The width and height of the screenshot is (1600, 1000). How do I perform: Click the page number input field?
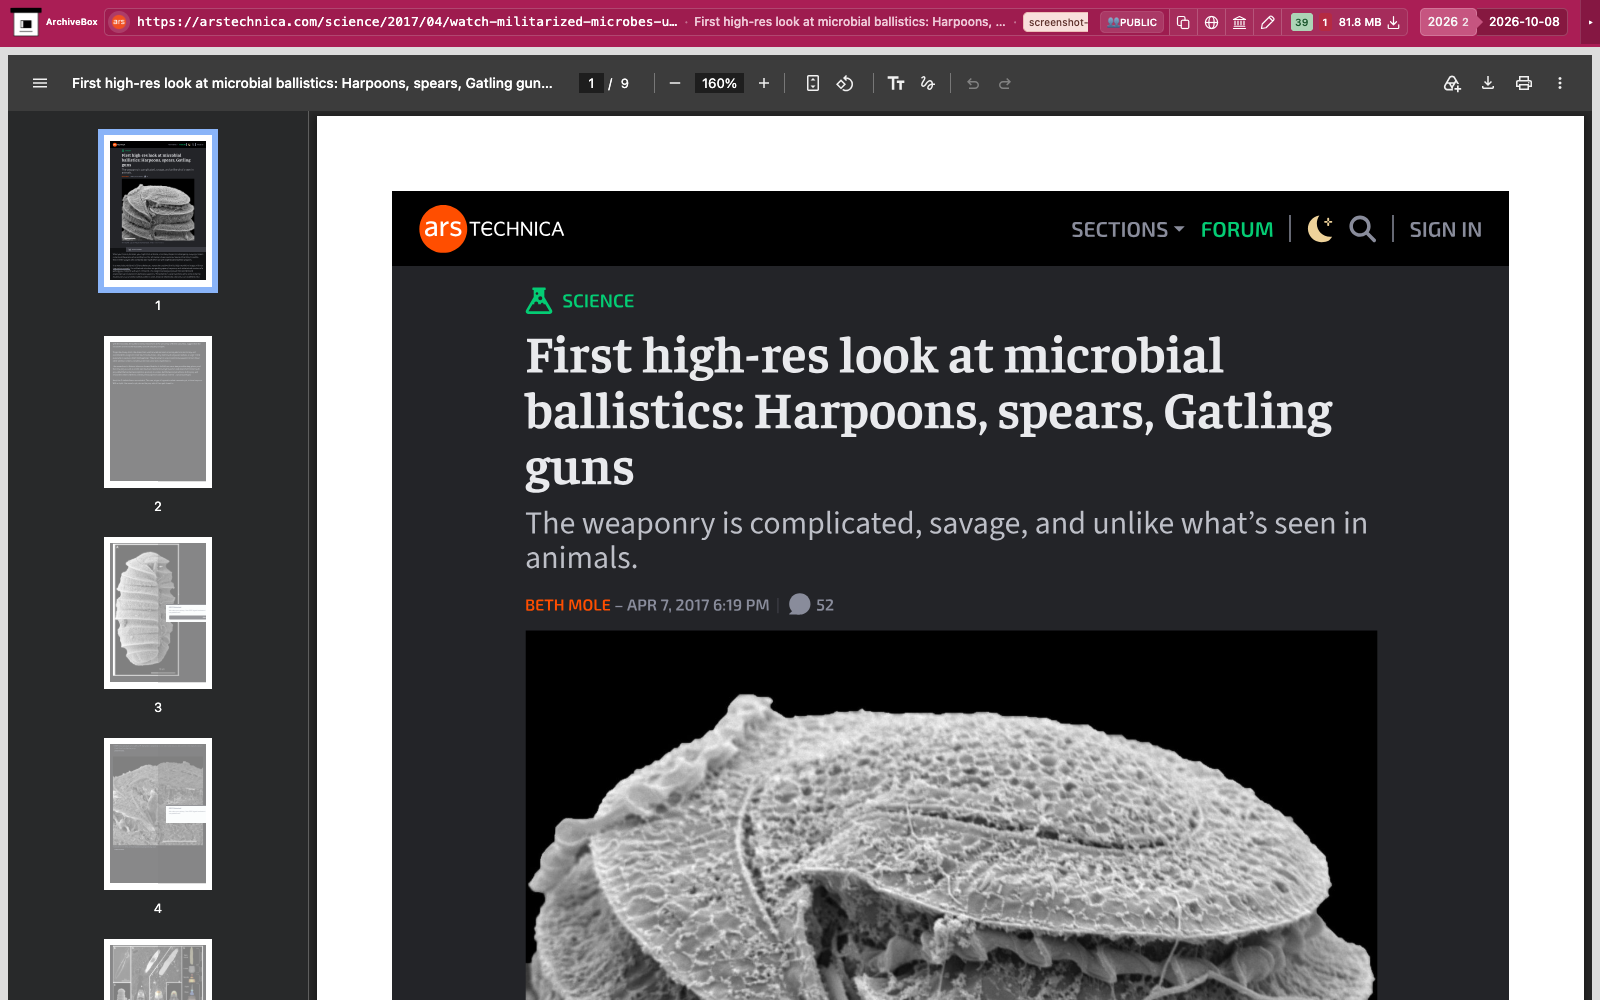point(591,83)
